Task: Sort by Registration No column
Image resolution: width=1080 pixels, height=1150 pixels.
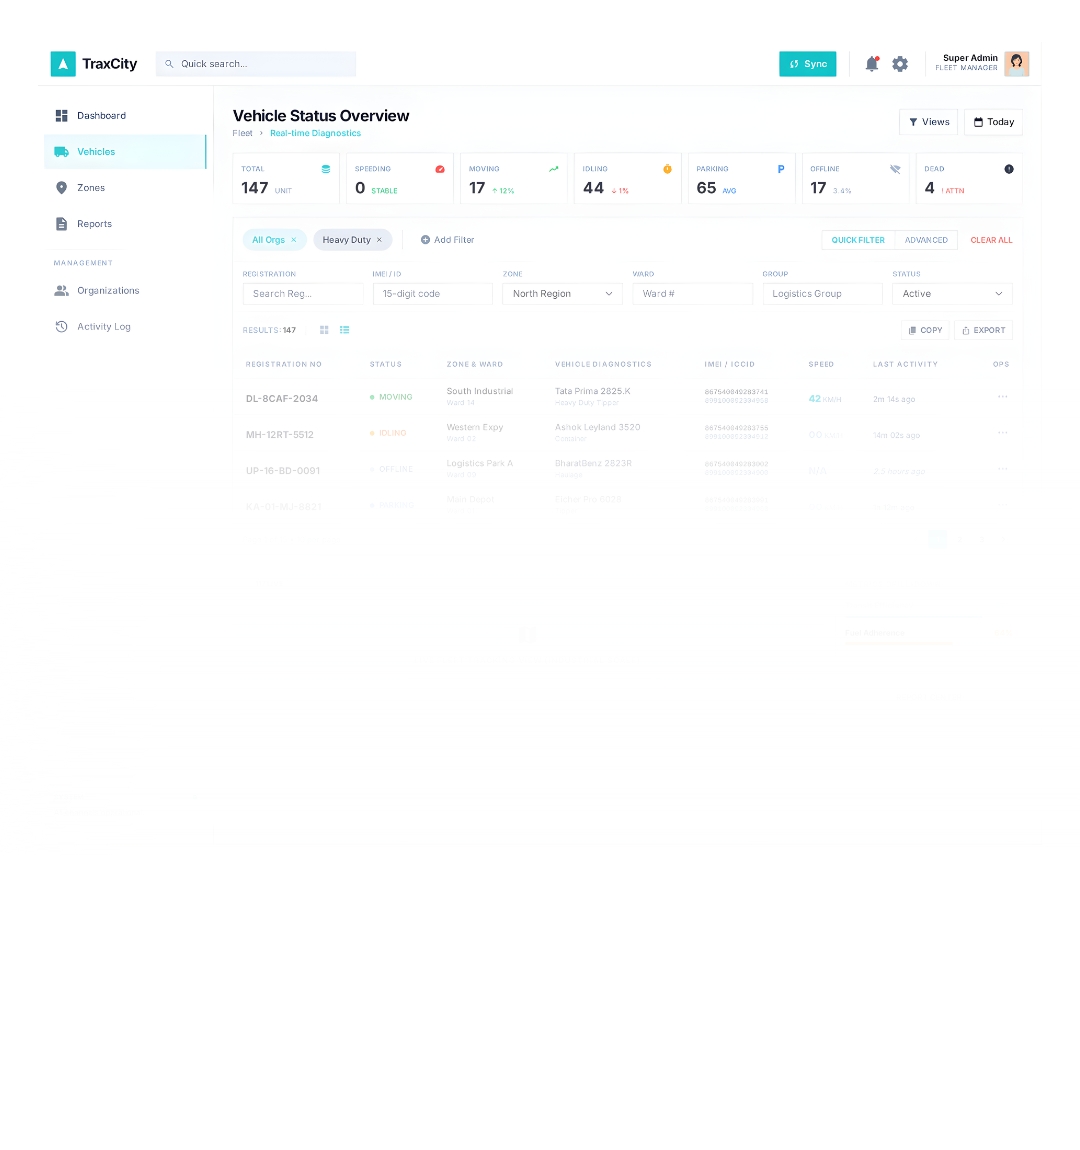Action: click(284, 365)
